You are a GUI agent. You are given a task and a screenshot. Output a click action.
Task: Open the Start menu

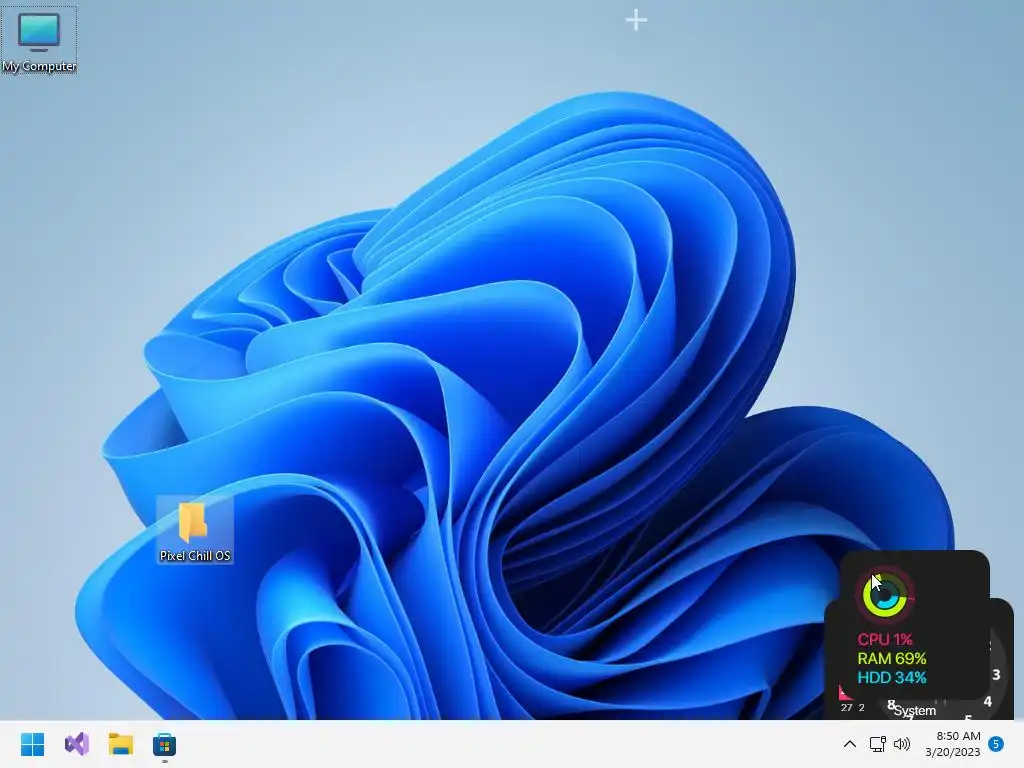point(32,744)
